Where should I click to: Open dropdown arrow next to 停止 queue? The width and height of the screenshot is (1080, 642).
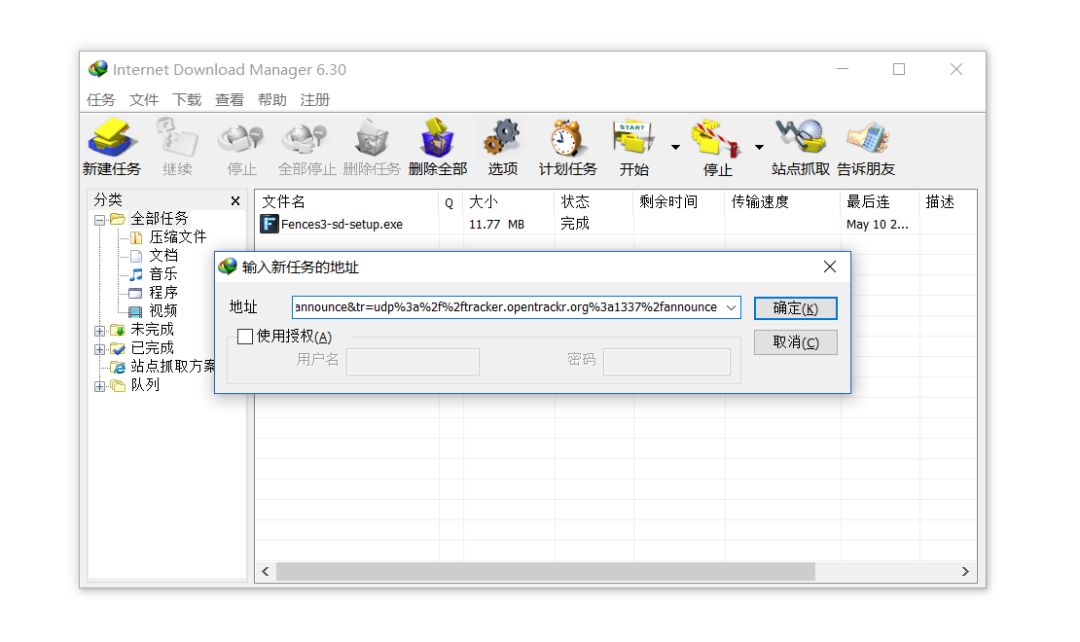[759, 147]
